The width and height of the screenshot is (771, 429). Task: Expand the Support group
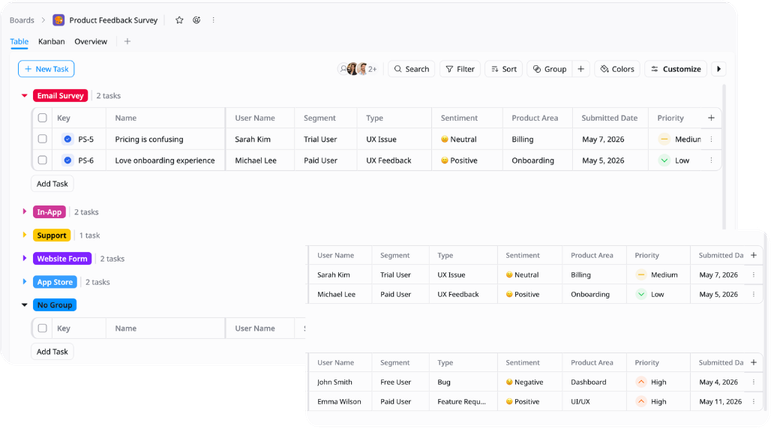click(x=24, y=235)
